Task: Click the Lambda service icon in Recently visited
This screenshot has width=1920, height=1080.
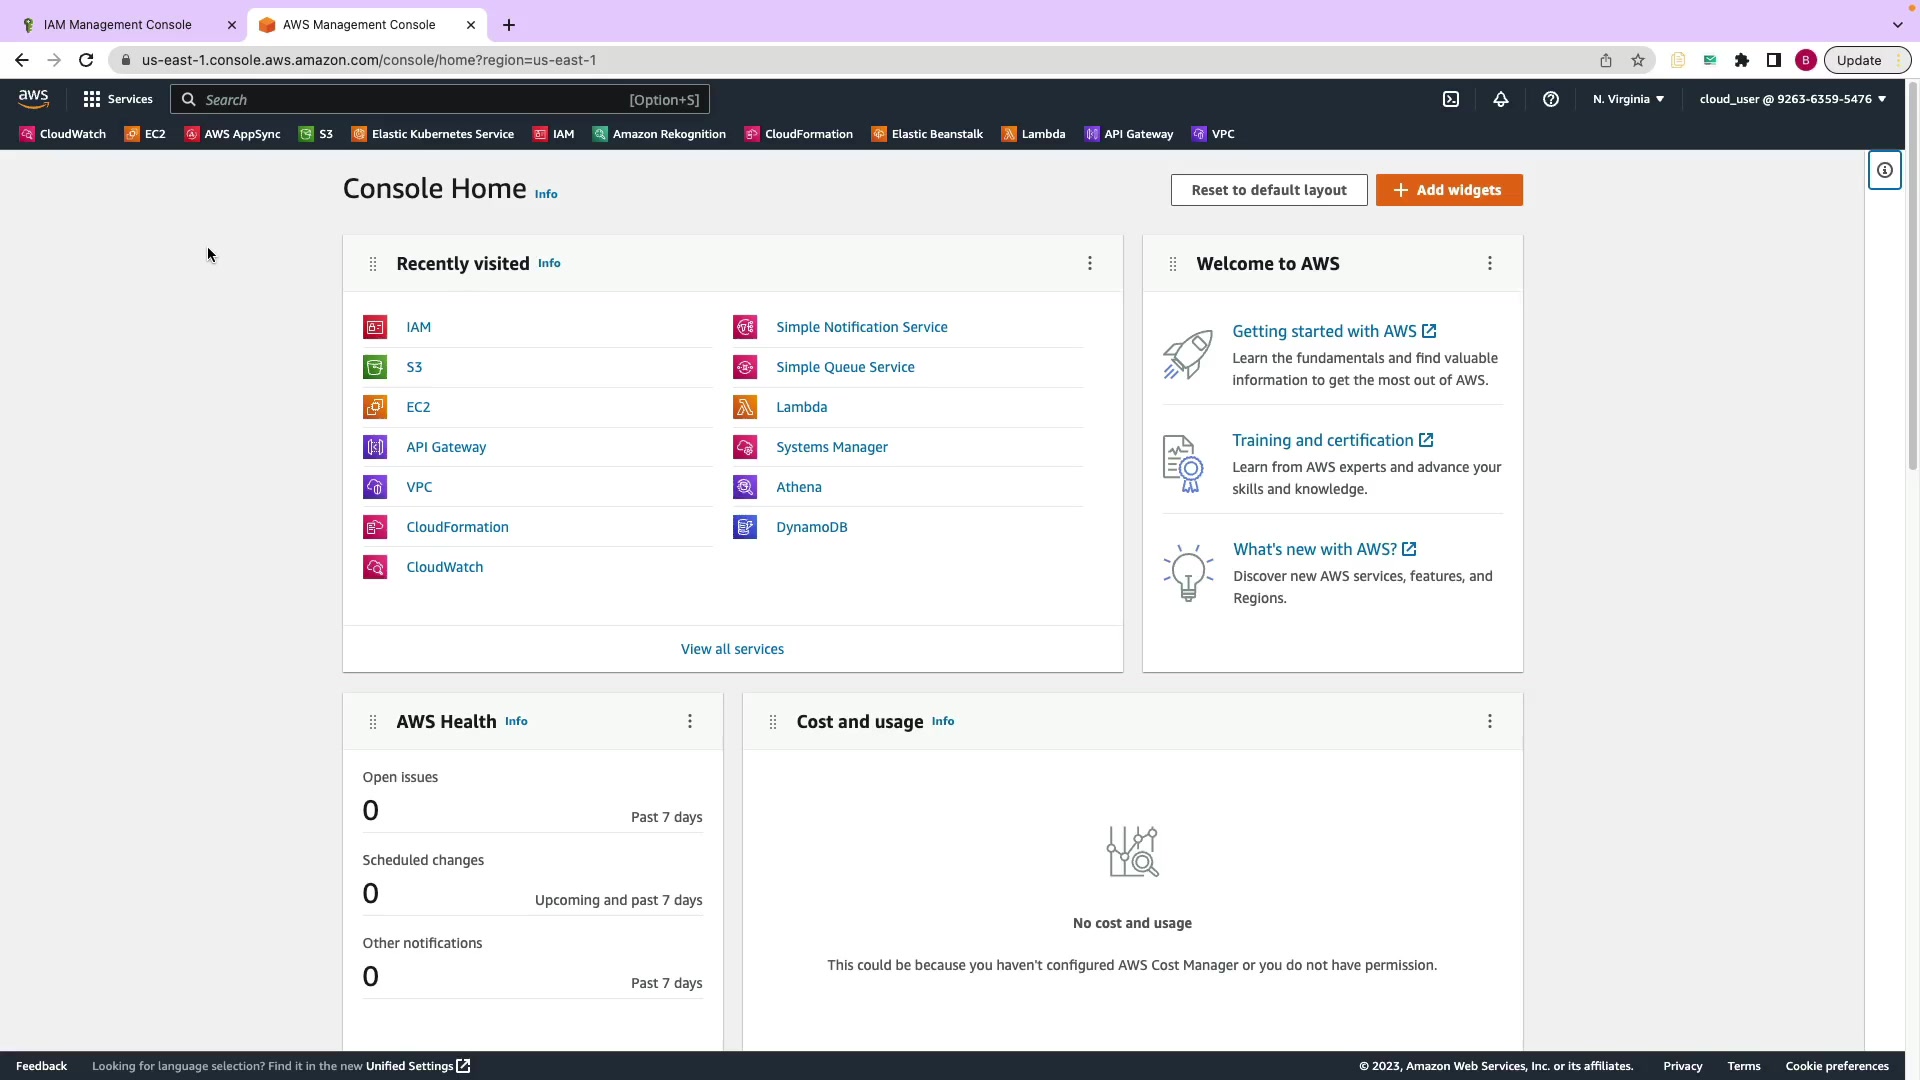Action: point(745,407)
